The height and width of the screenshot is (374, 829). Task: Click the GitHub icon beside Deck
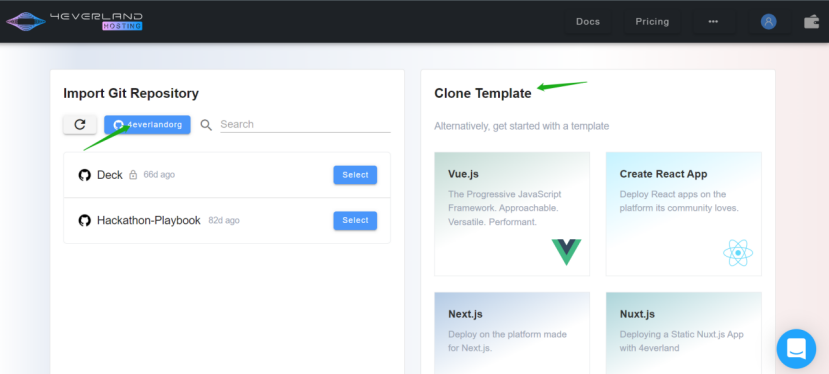click(x=85, y=175)
